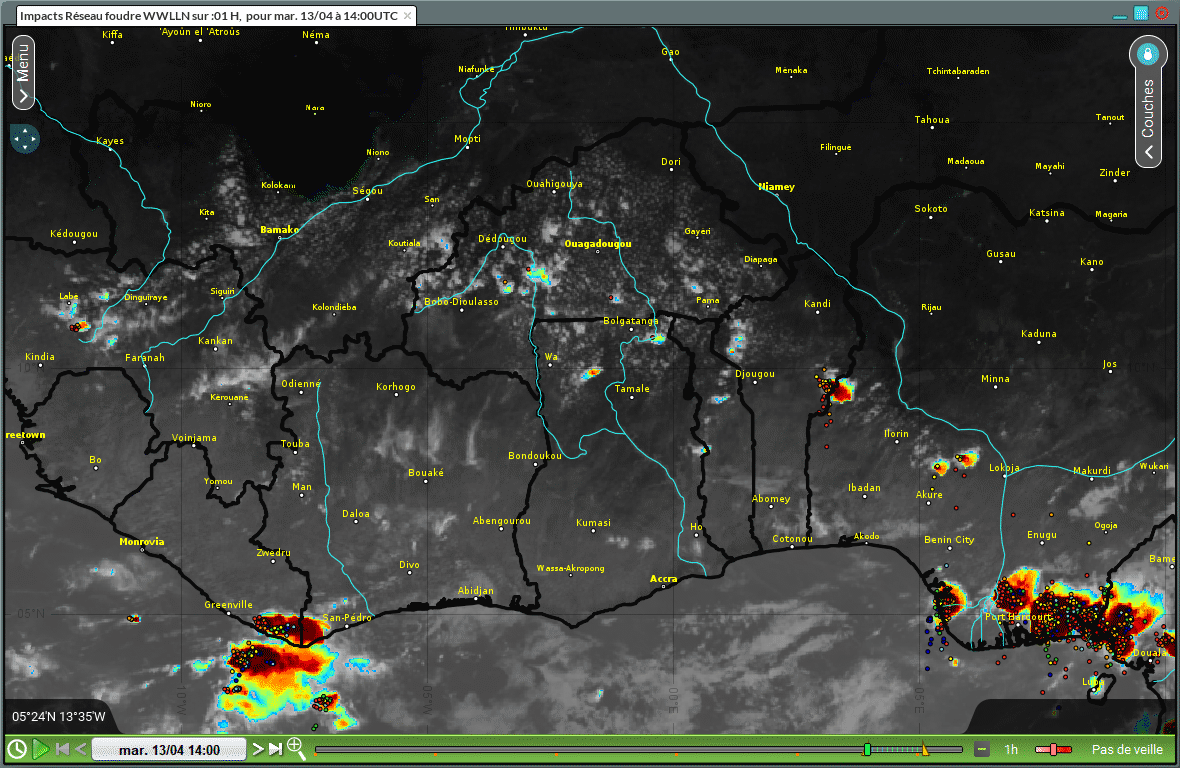
Task: Click the clock icon in the time bar
Action: [x=17, y=749]
